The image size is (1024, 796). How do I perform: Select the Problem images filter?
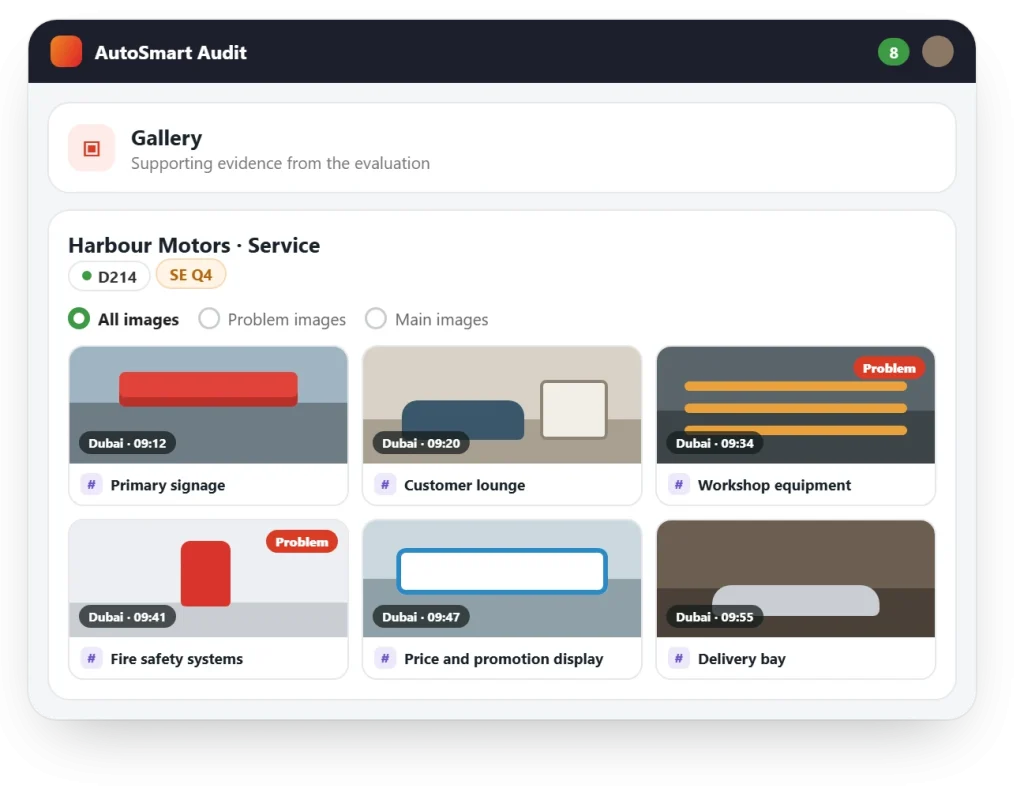point(272,319)
